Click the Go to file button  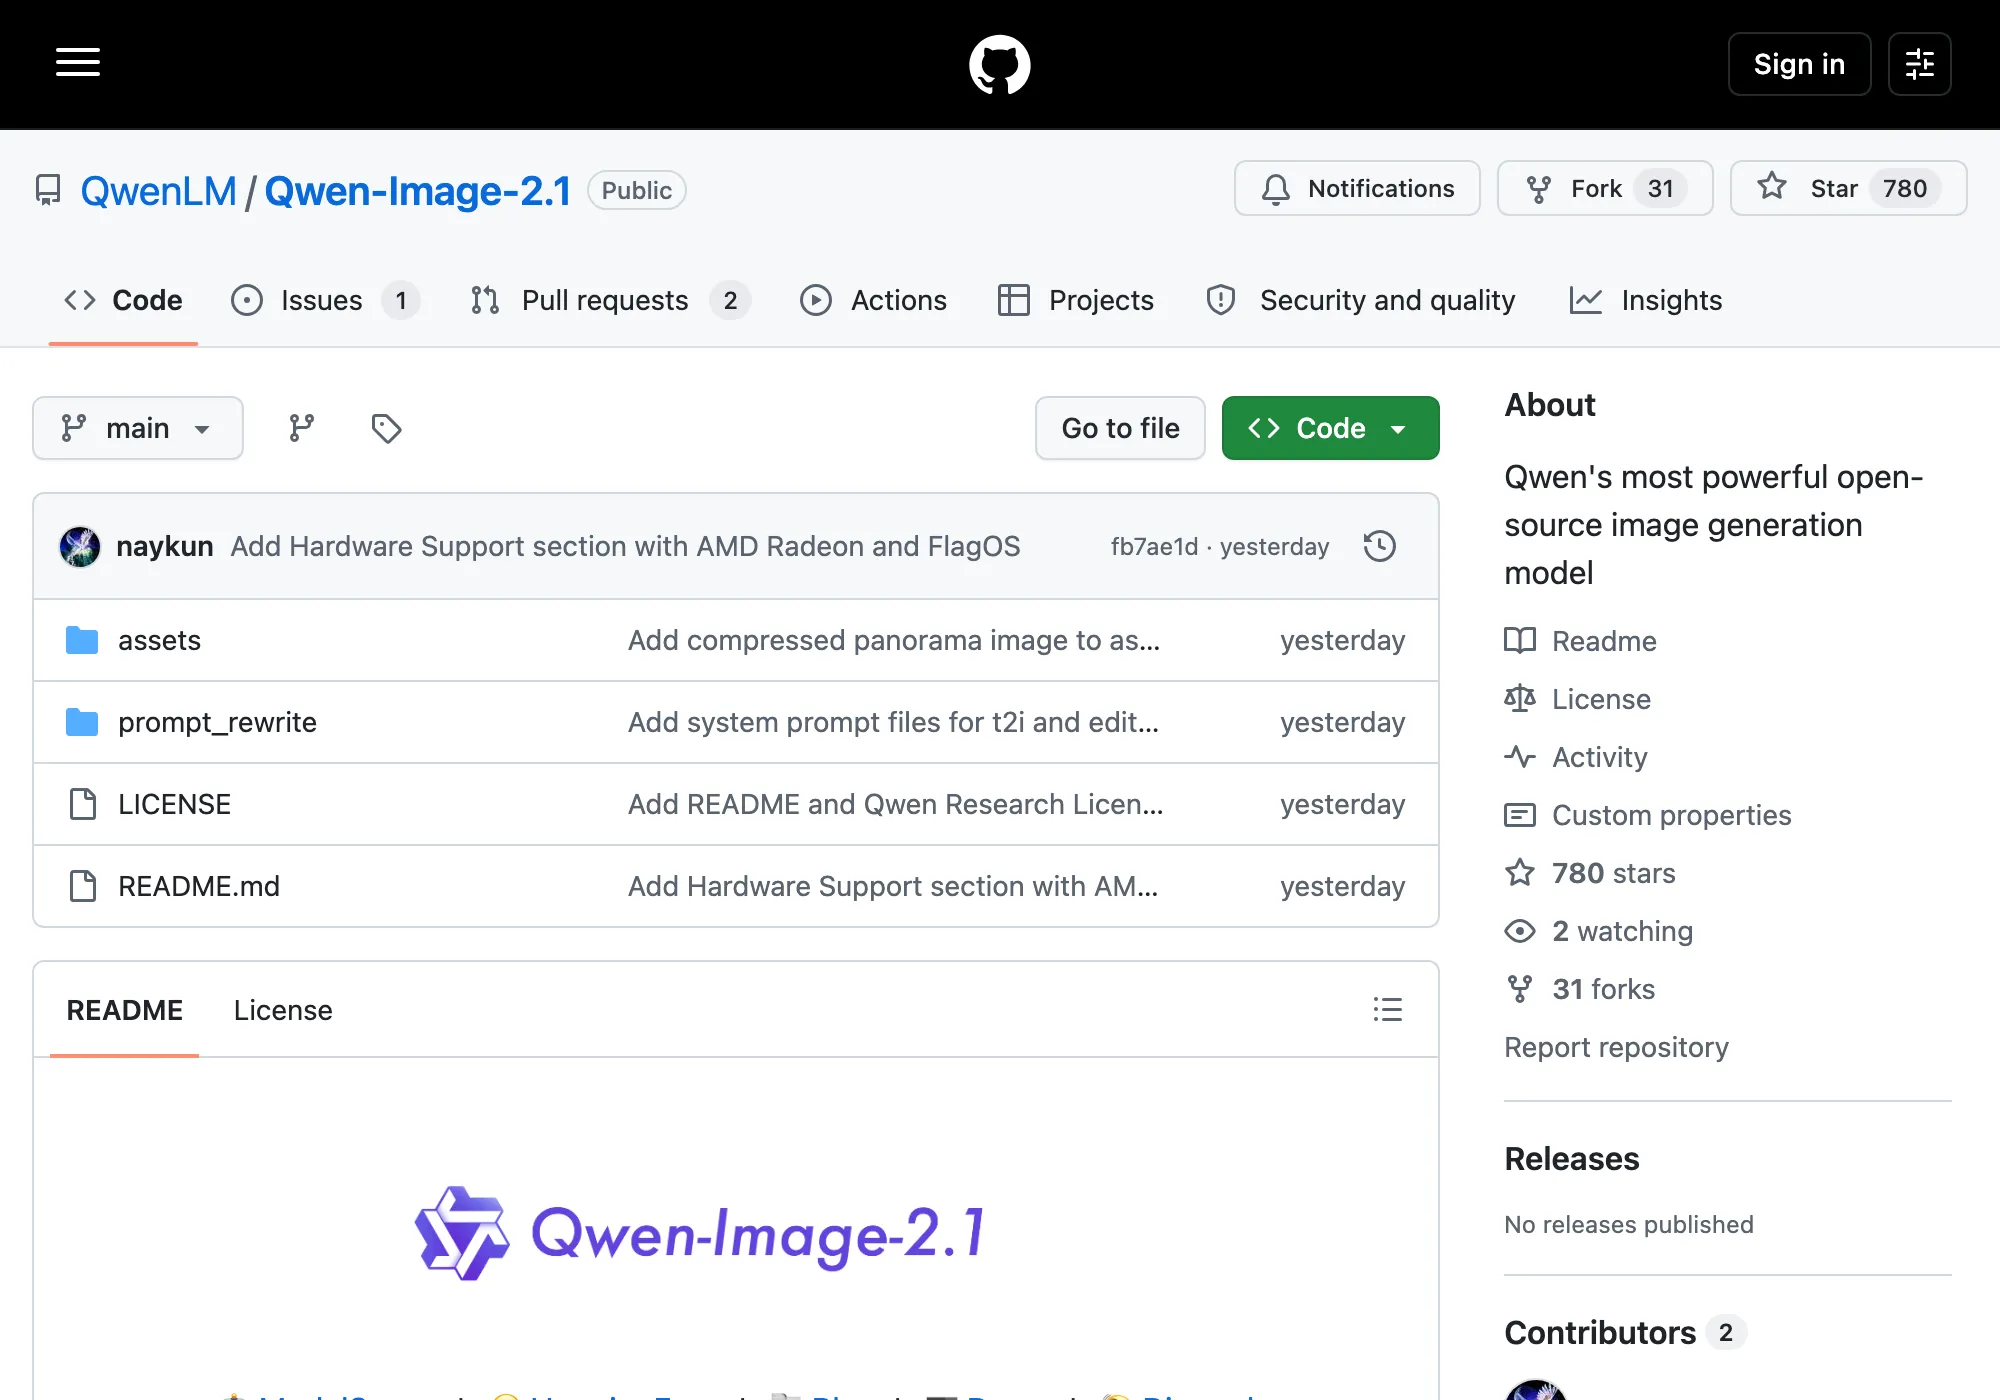(1120, 428)
